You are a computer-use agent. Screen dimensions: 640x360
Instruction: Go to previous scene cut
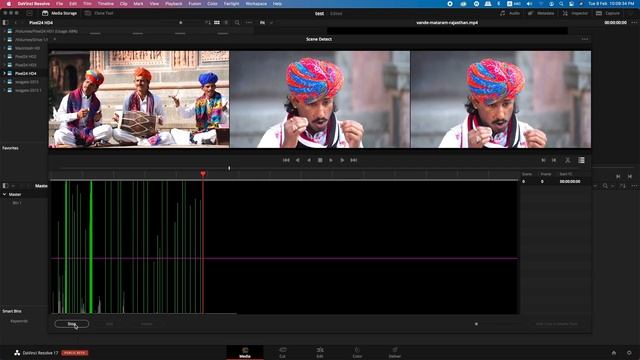point(543,160)
